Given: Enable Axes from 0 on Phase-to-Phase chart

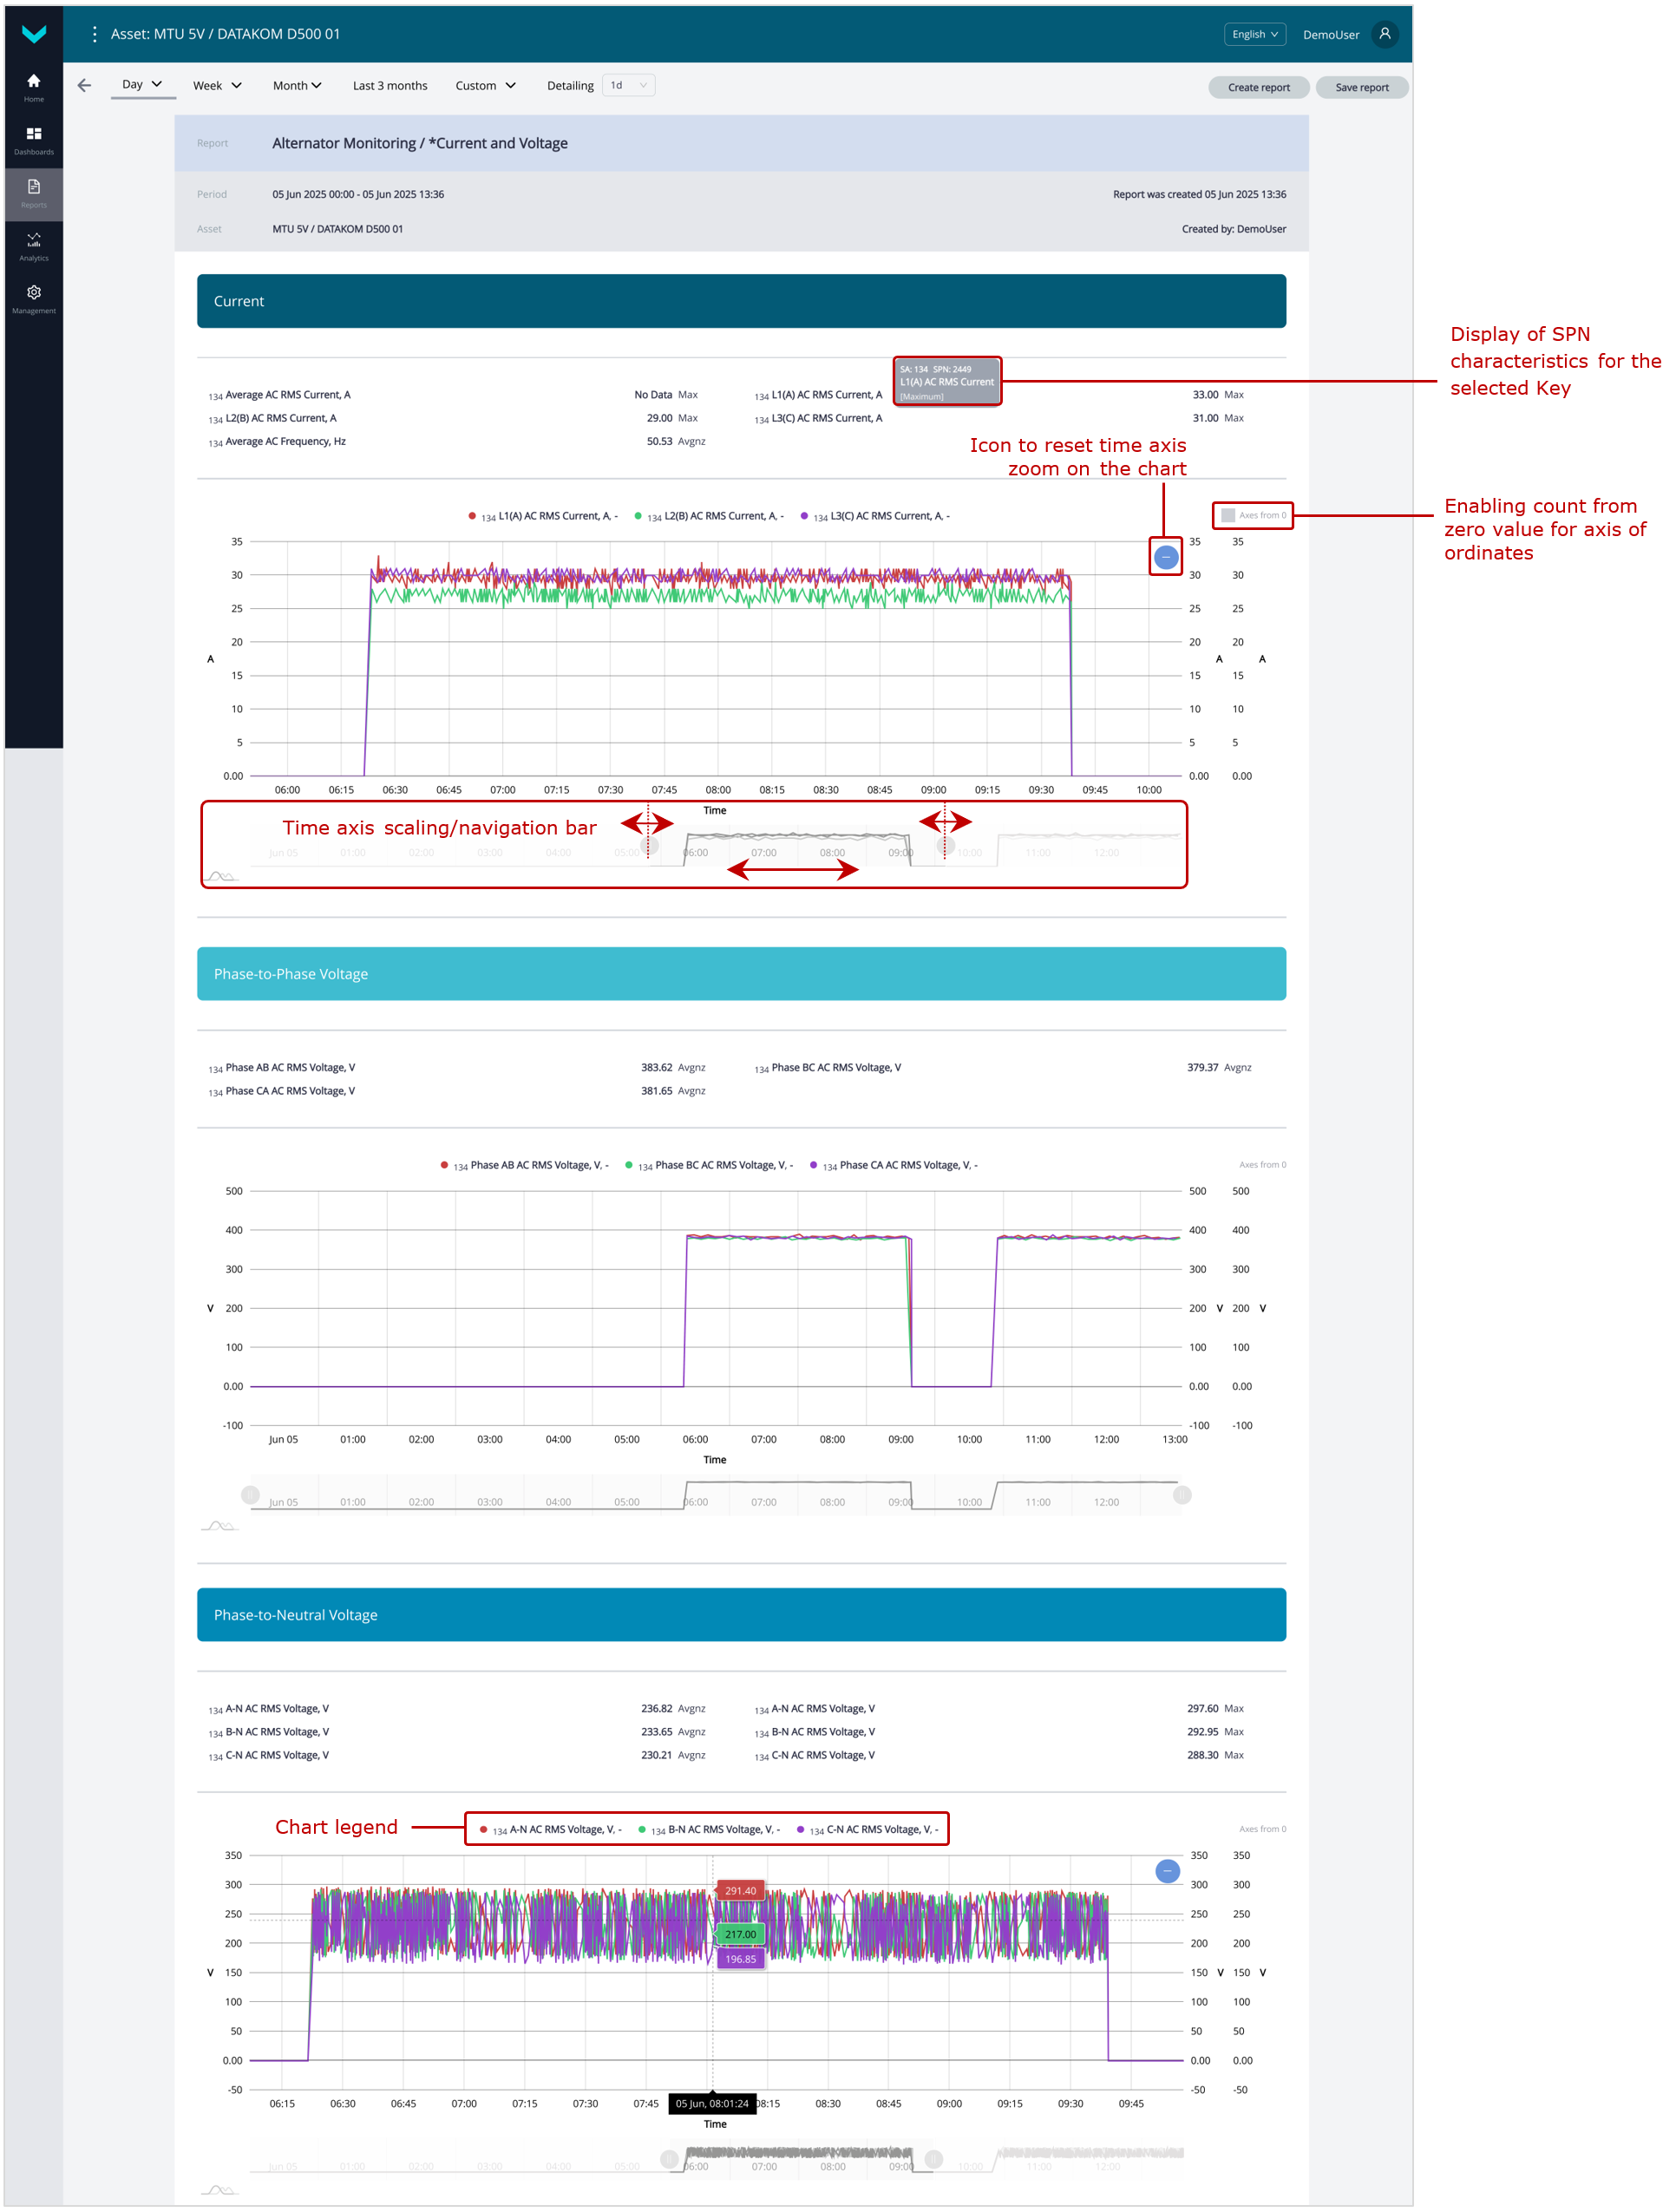Looking at the screenshot, I should coord(1262,1165).
